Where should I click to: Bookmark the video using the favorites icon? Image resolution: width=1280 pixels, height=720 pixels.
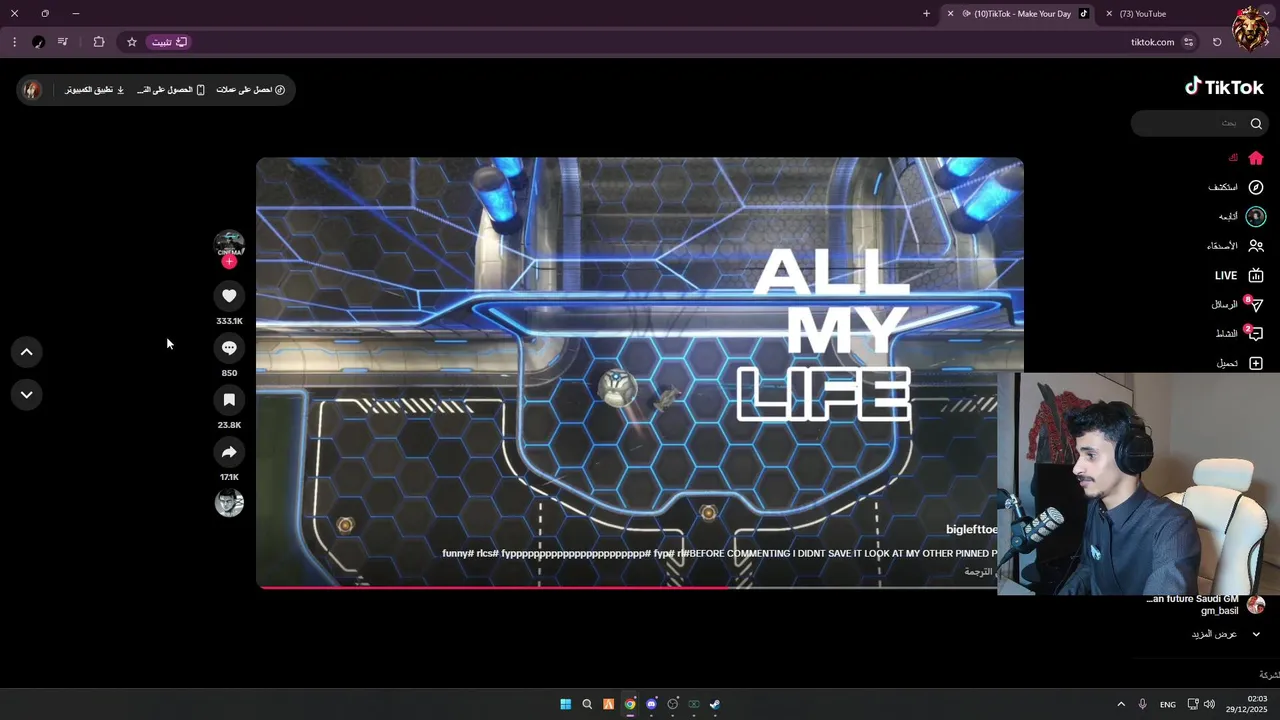[229, 399]
